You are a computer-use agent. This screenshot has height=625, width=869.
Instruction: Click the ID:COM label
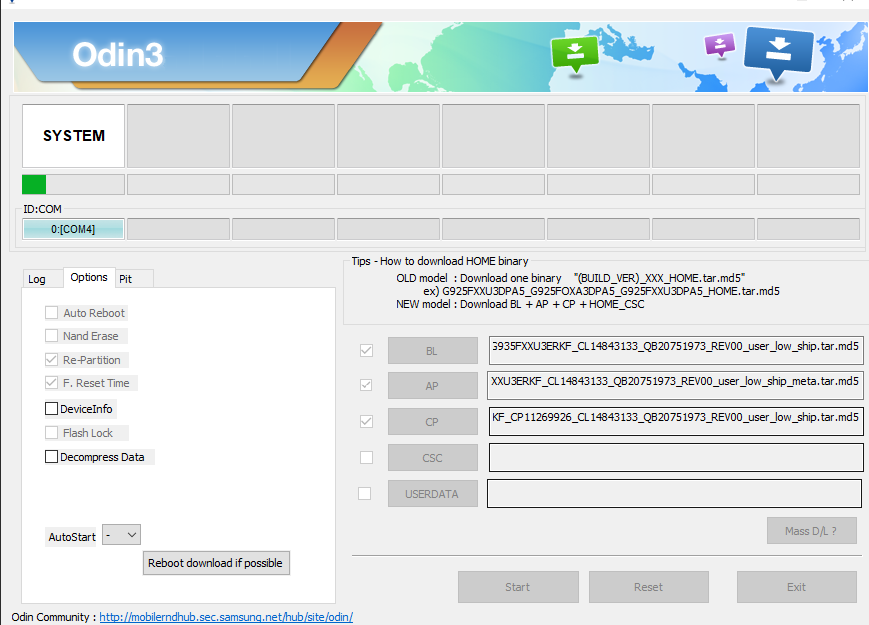click(x=42, y=209)
